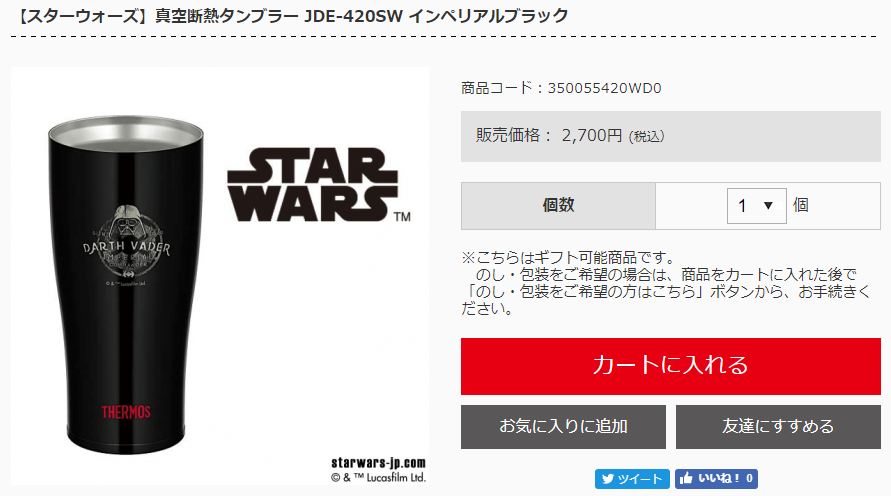Open the quantity dropdown showing 1
Viewport: 891px width, 496px height.
pyautogui.click(x=756, y=206)
